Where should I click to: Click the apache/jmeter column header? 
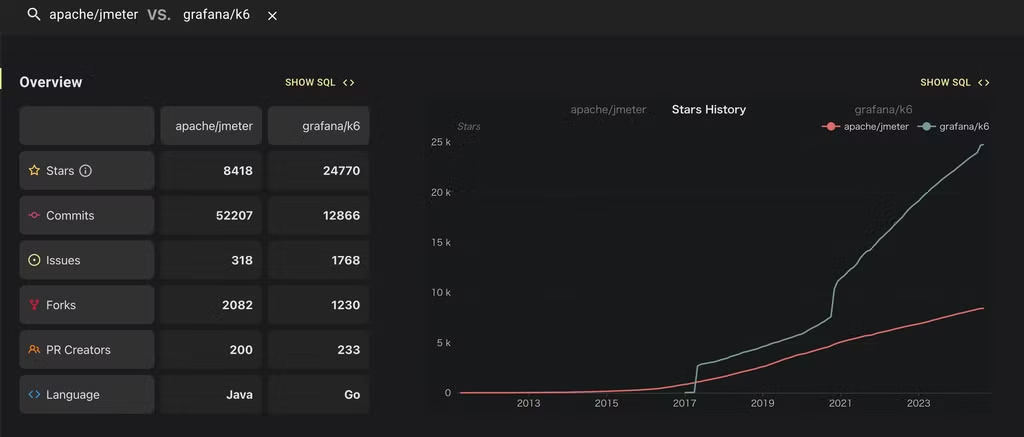tap(211, 126)
